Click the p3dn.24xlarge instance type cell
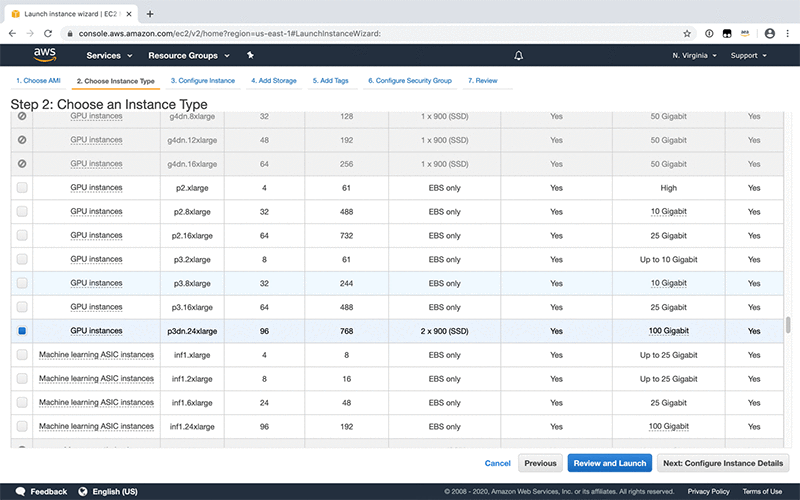 coord(192,331)
